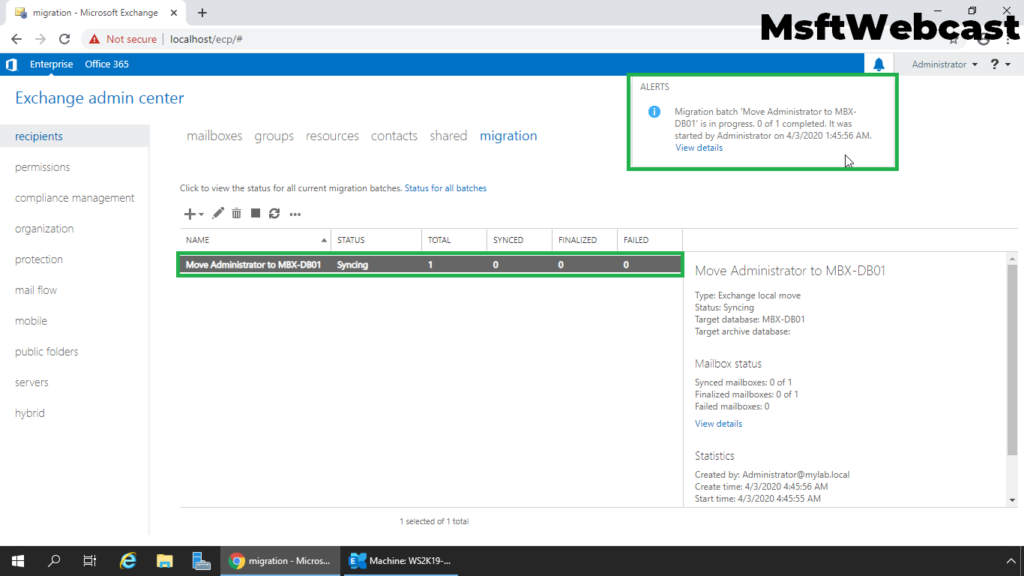Viewport: 1024px width, 576px height.
Task: Sort by the TOTAL column header
Action: point(454,240)
